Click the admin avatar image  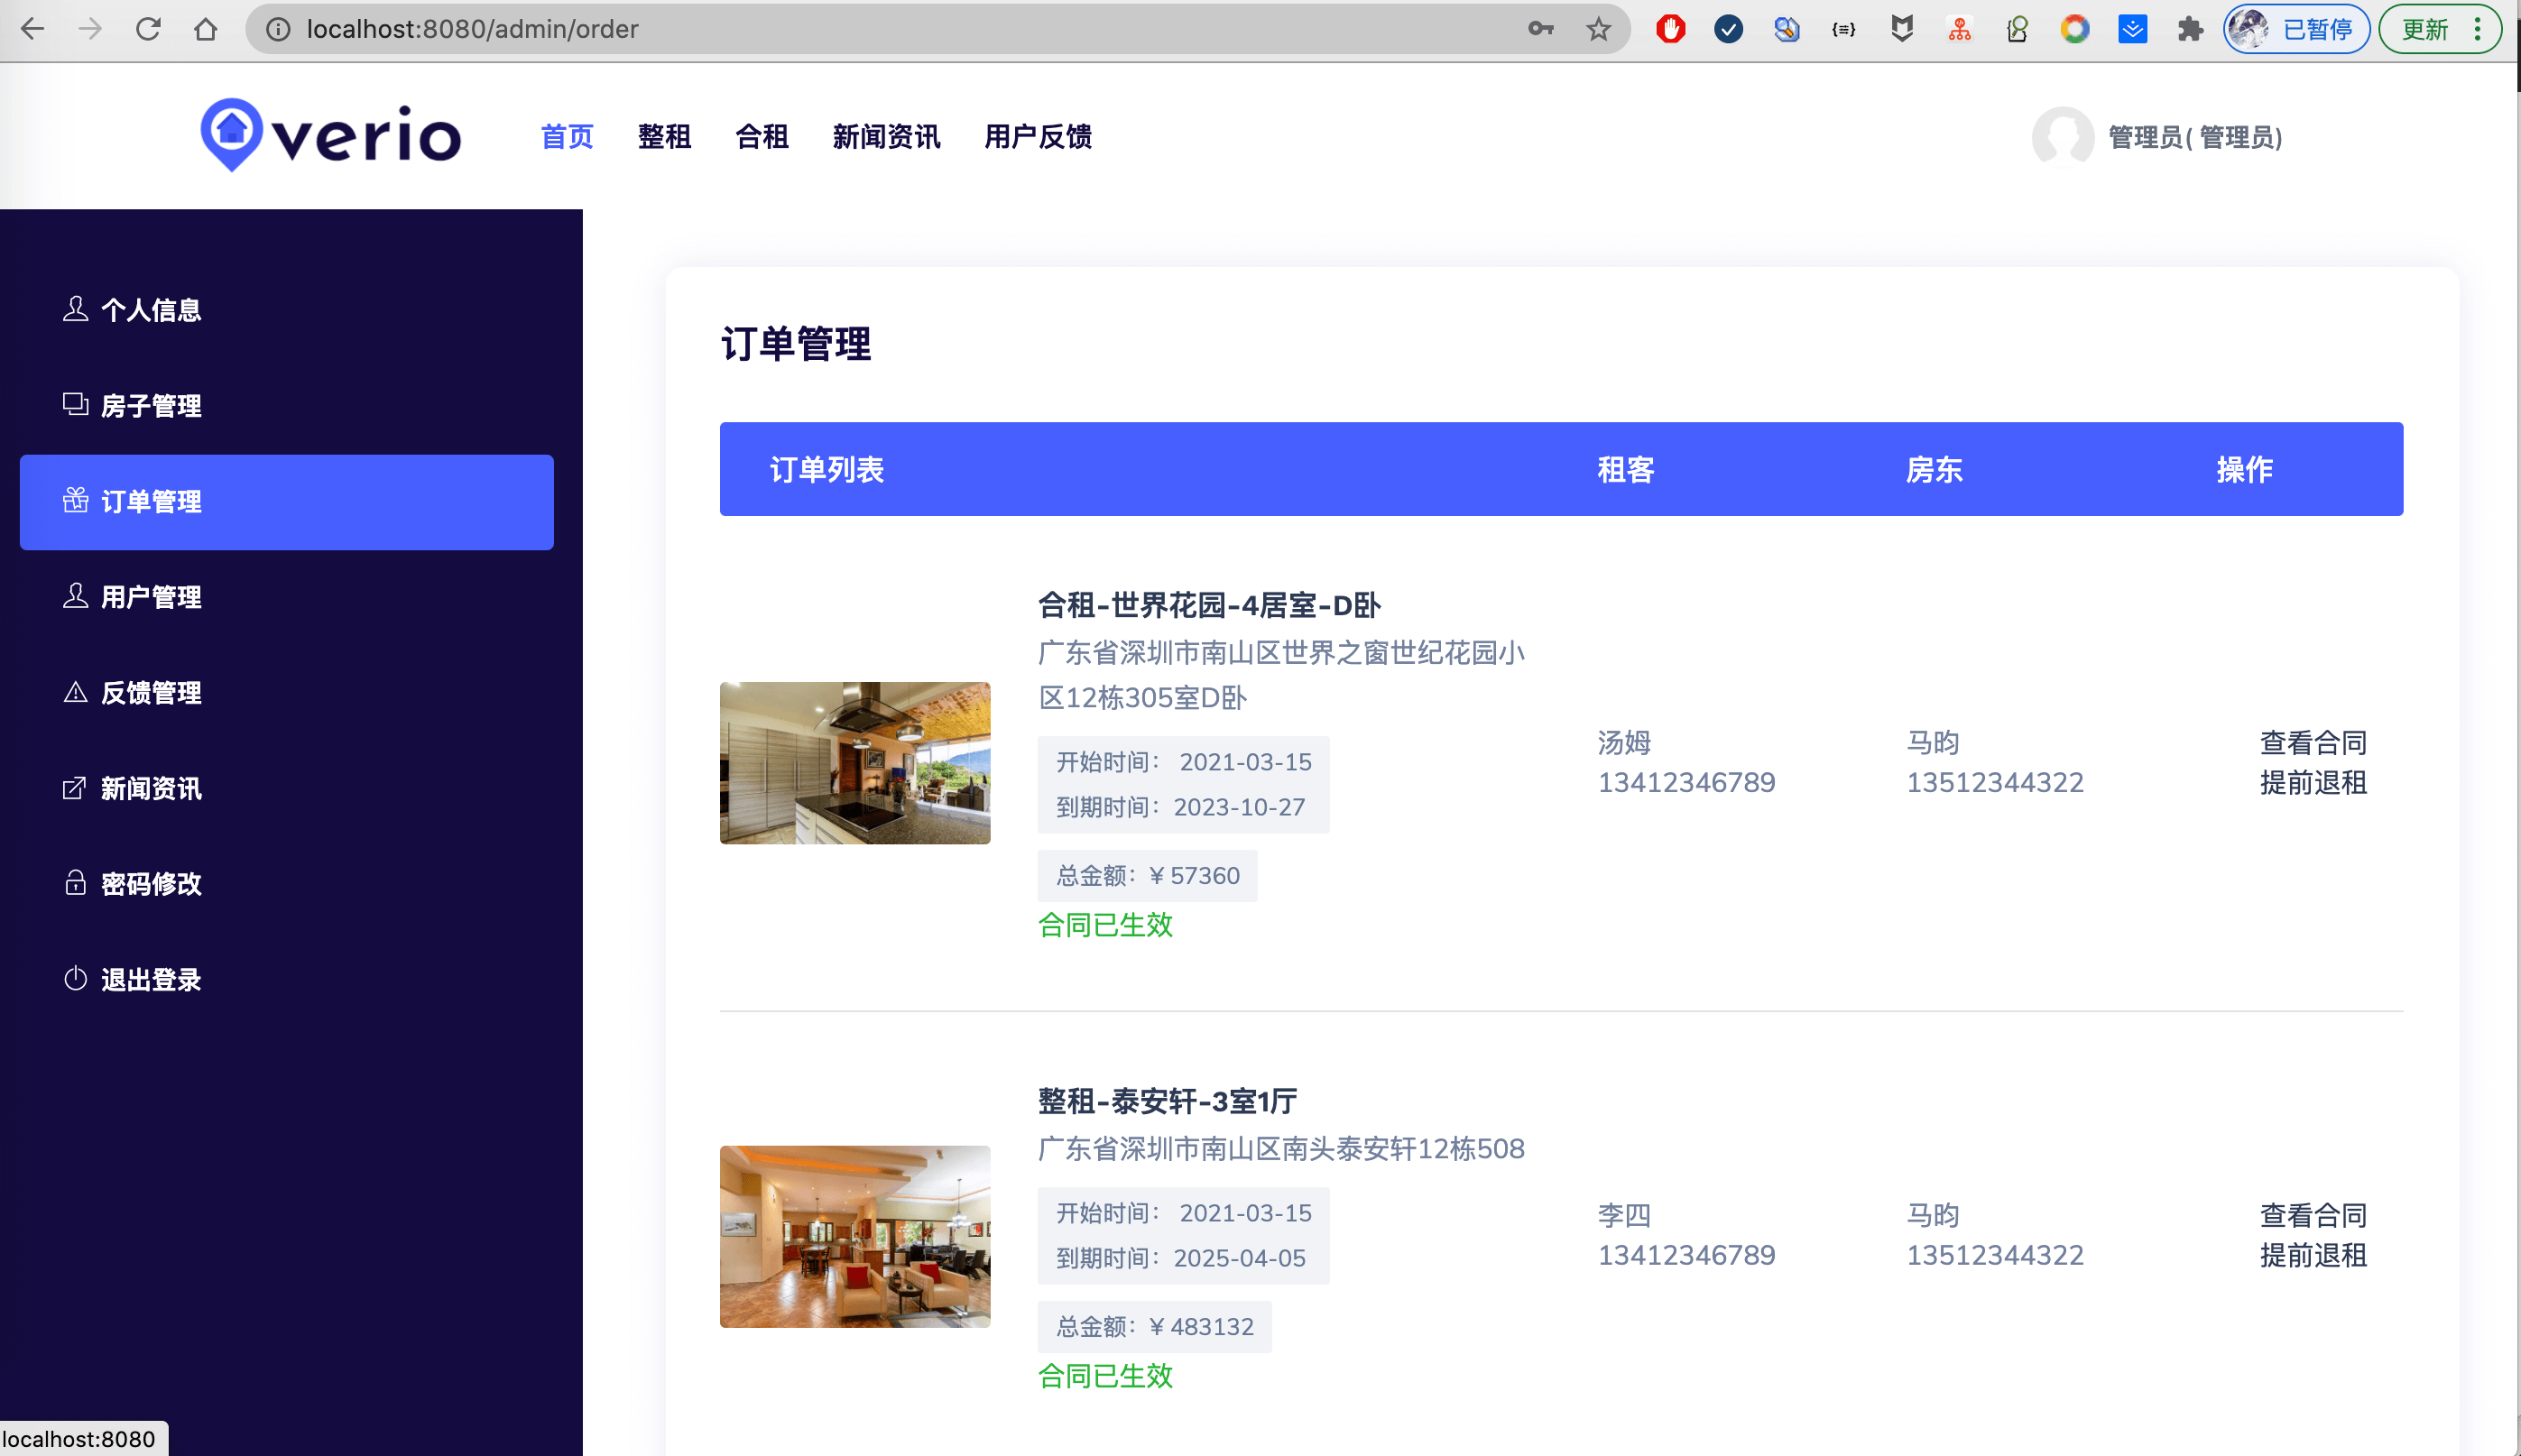(2062, 136)
